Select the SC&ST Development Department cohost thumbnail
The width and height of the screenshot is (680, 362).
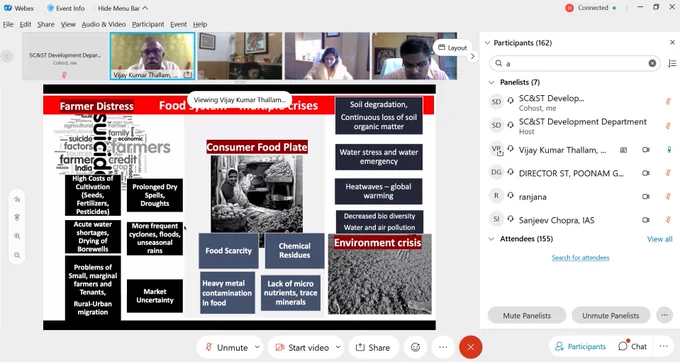(65, 56)
